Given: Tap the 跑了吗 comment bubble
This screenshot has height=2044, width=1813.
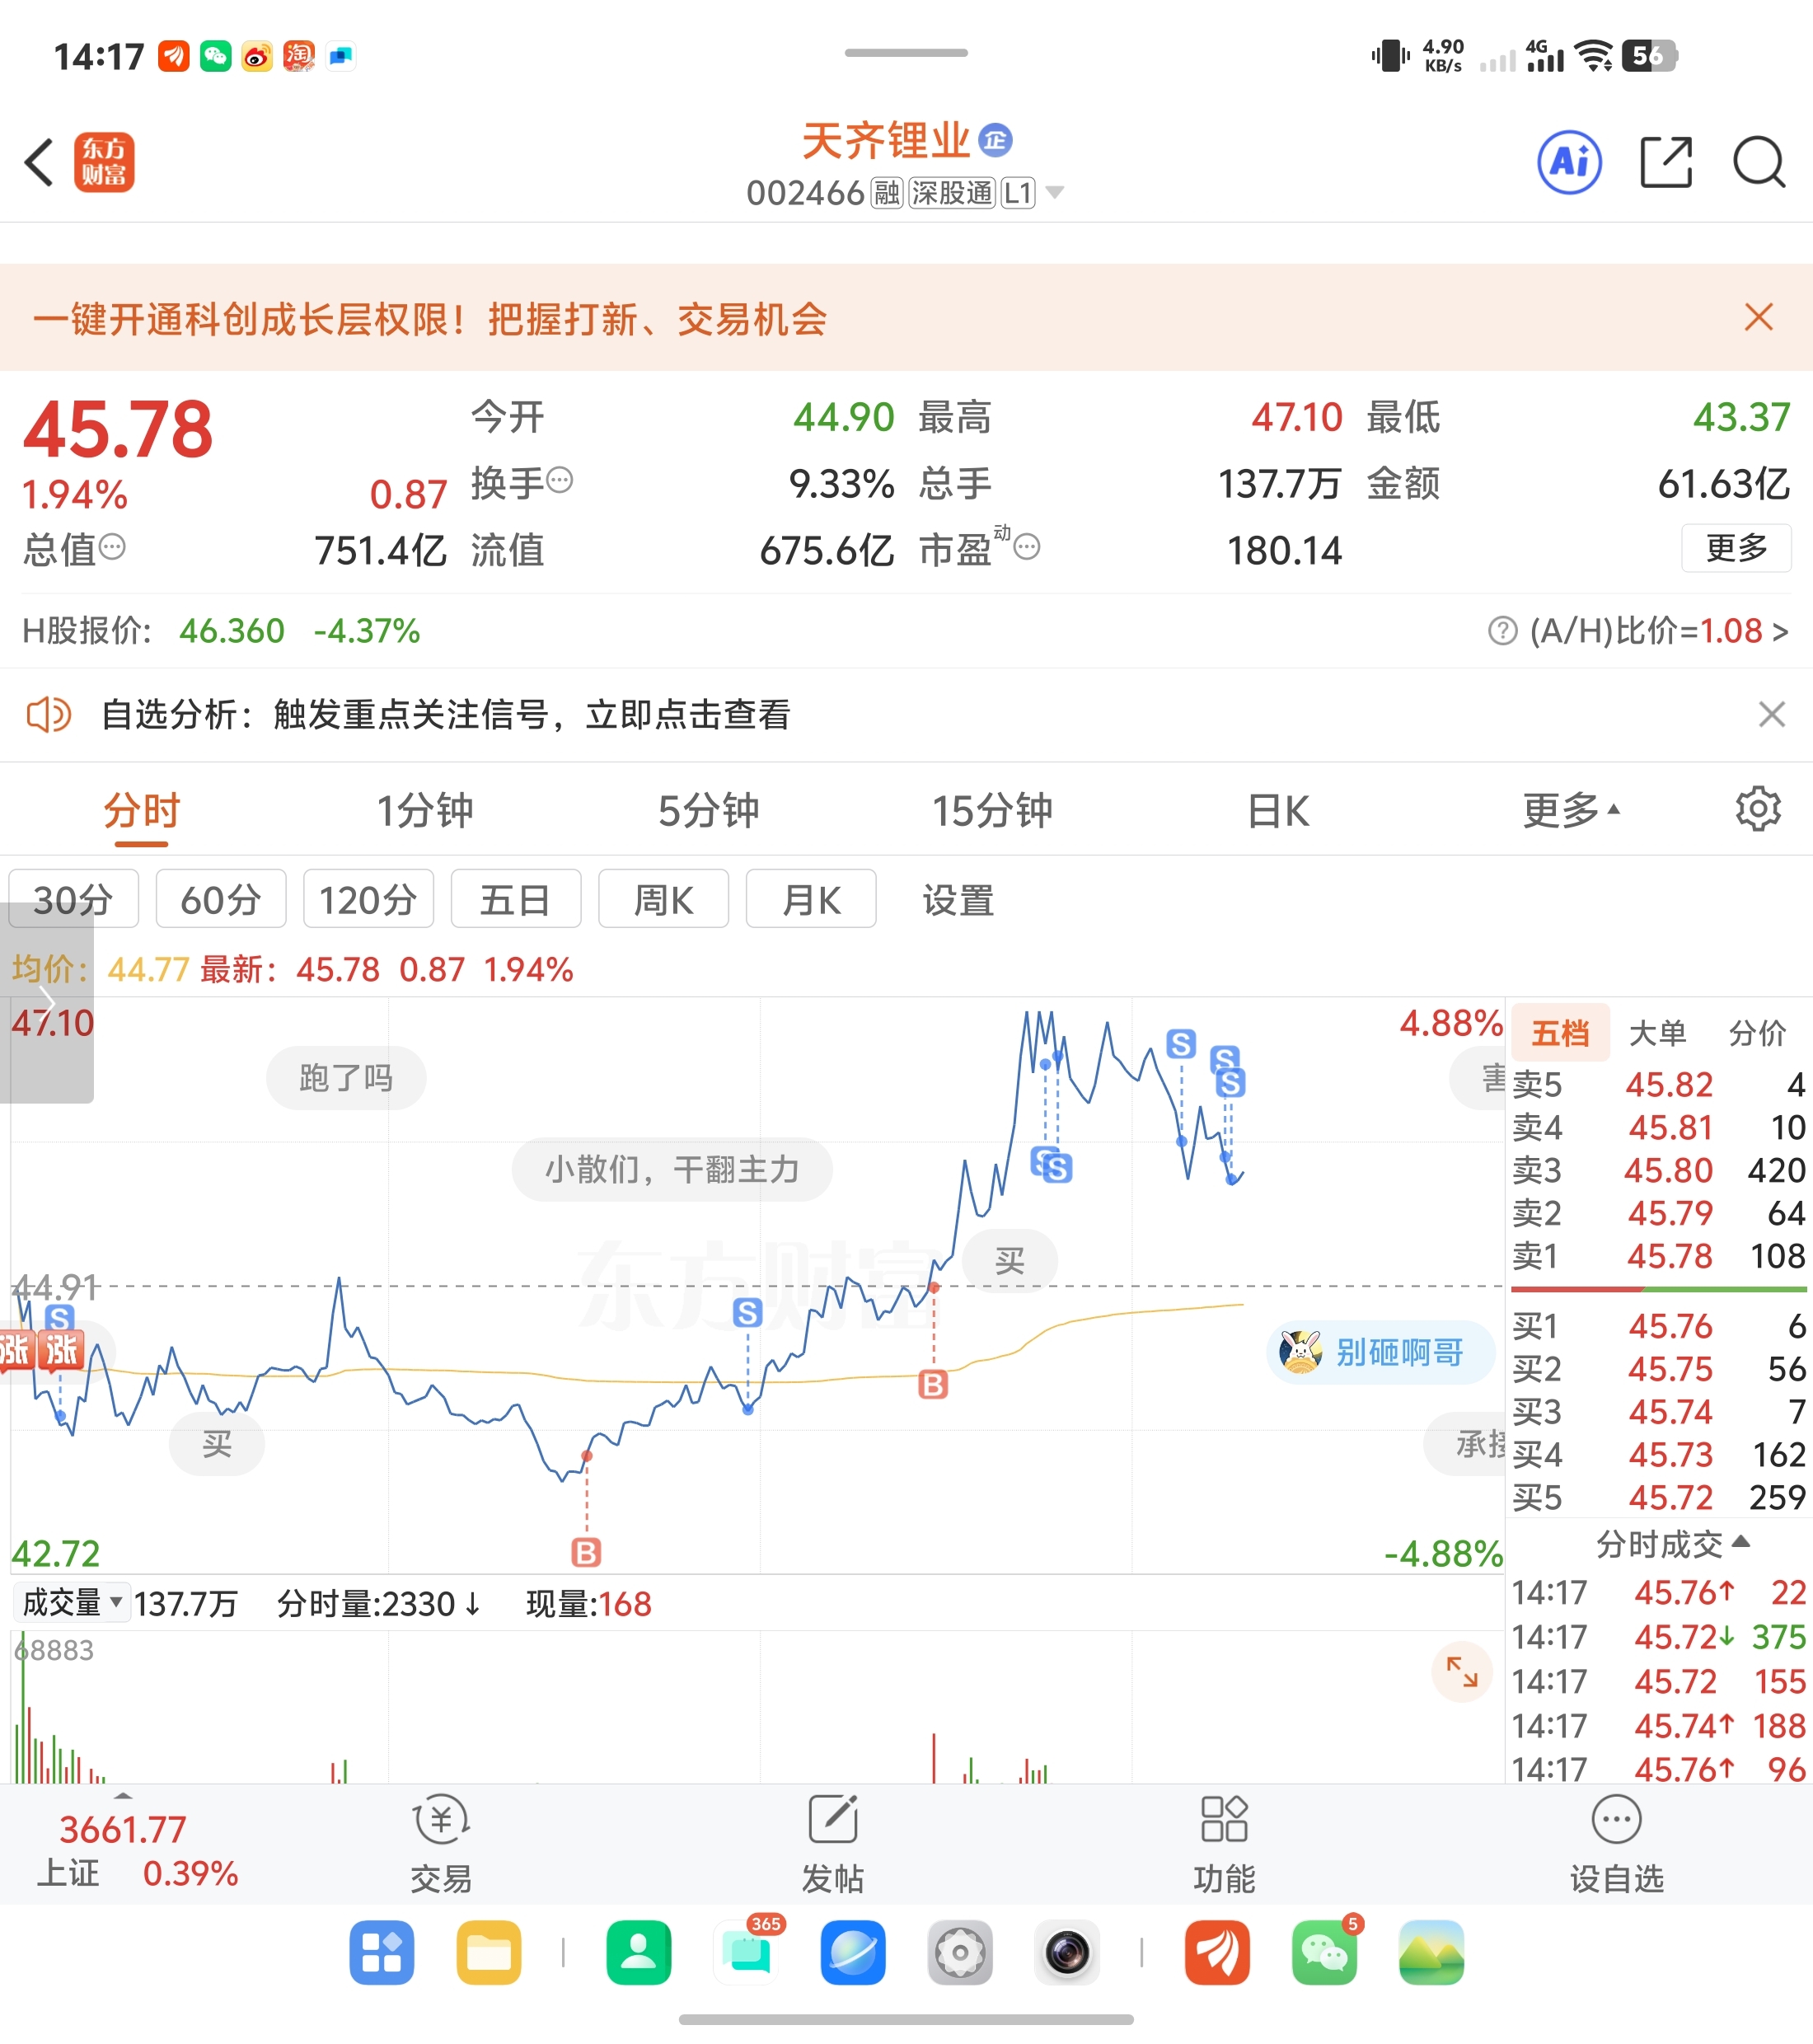Looking at the screenshot, I should coord(346,1078).
